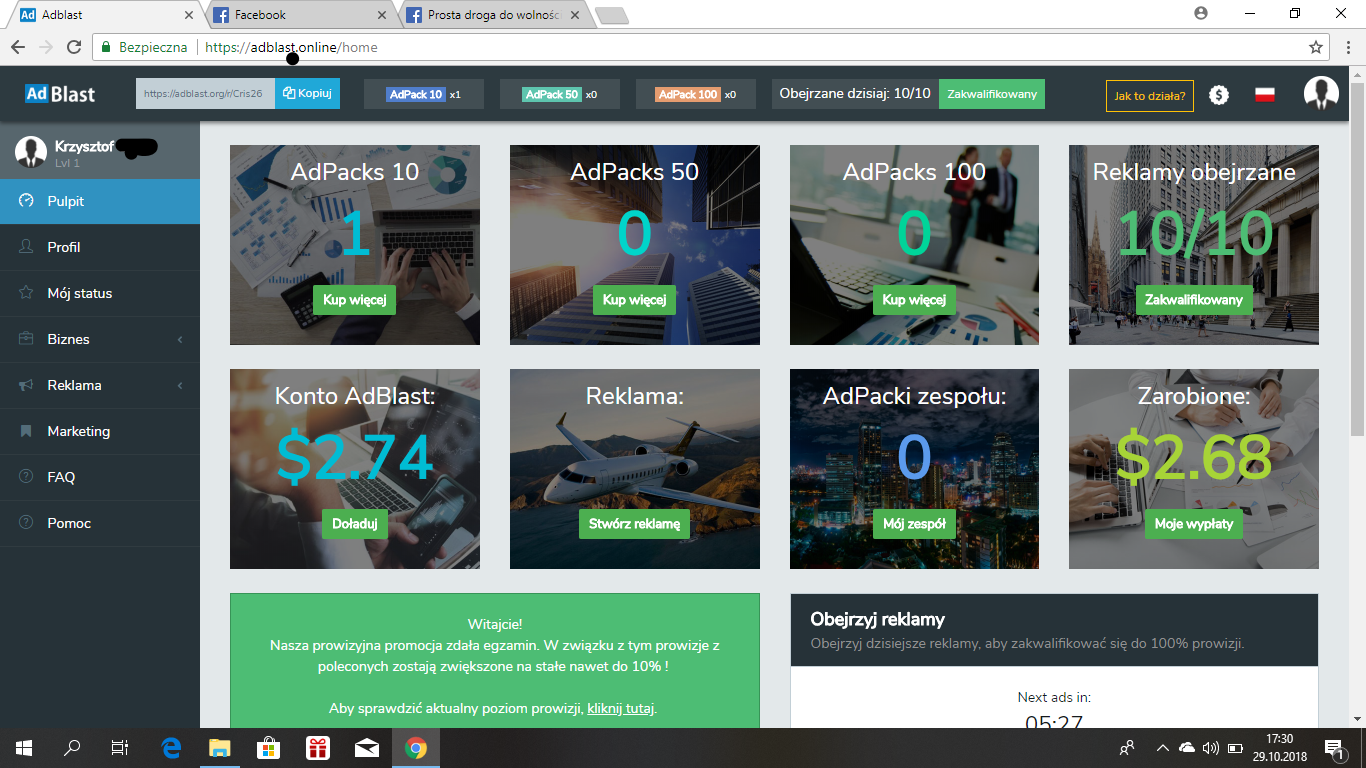The height and width of the screenshot is (768, 1366).
Task: Open Mój status in the sidebar
Action: (100, 293)
